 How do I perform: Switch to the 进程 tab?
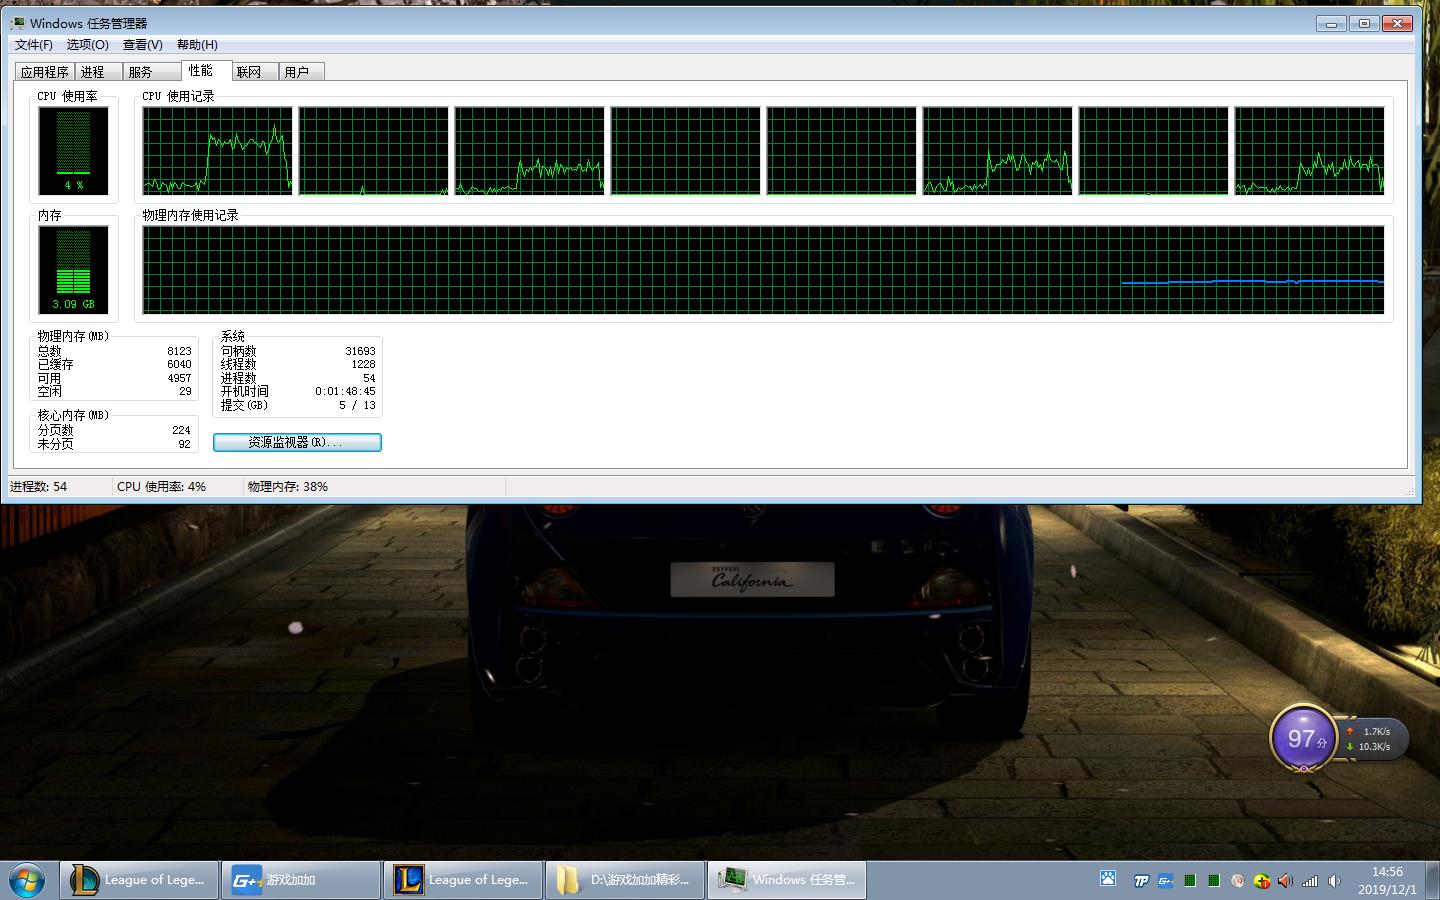coord(97,72)
